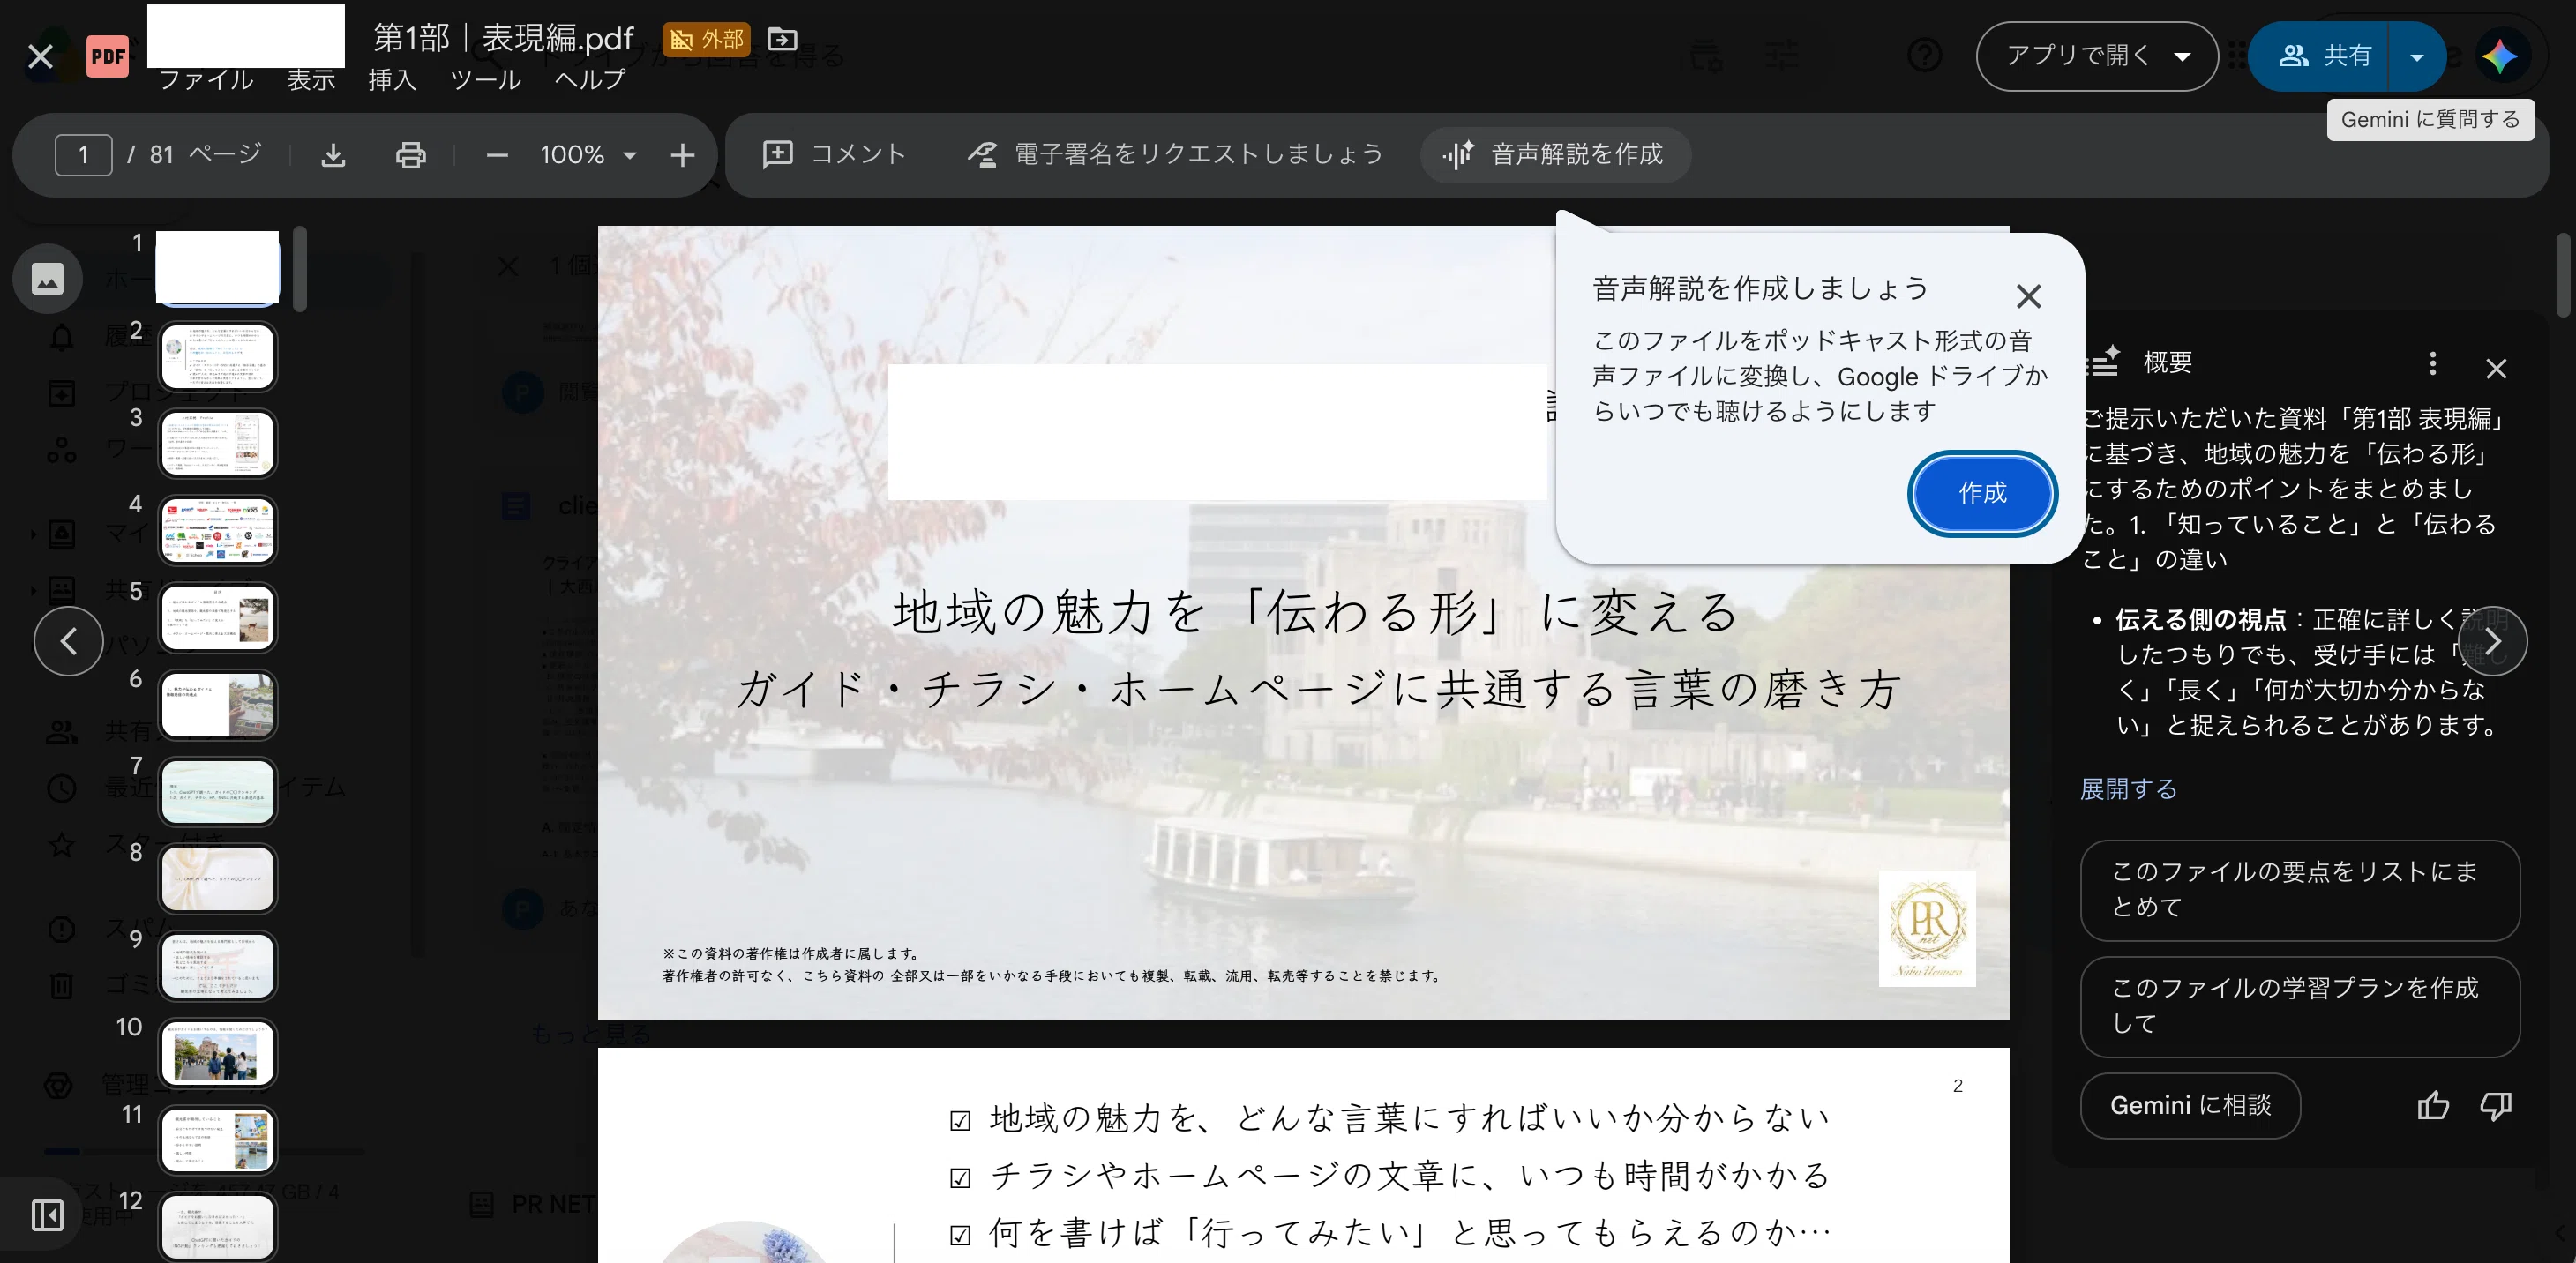
Task: Click 電子署名をリクエストしましょう
Action: (x=1174, y=154)
